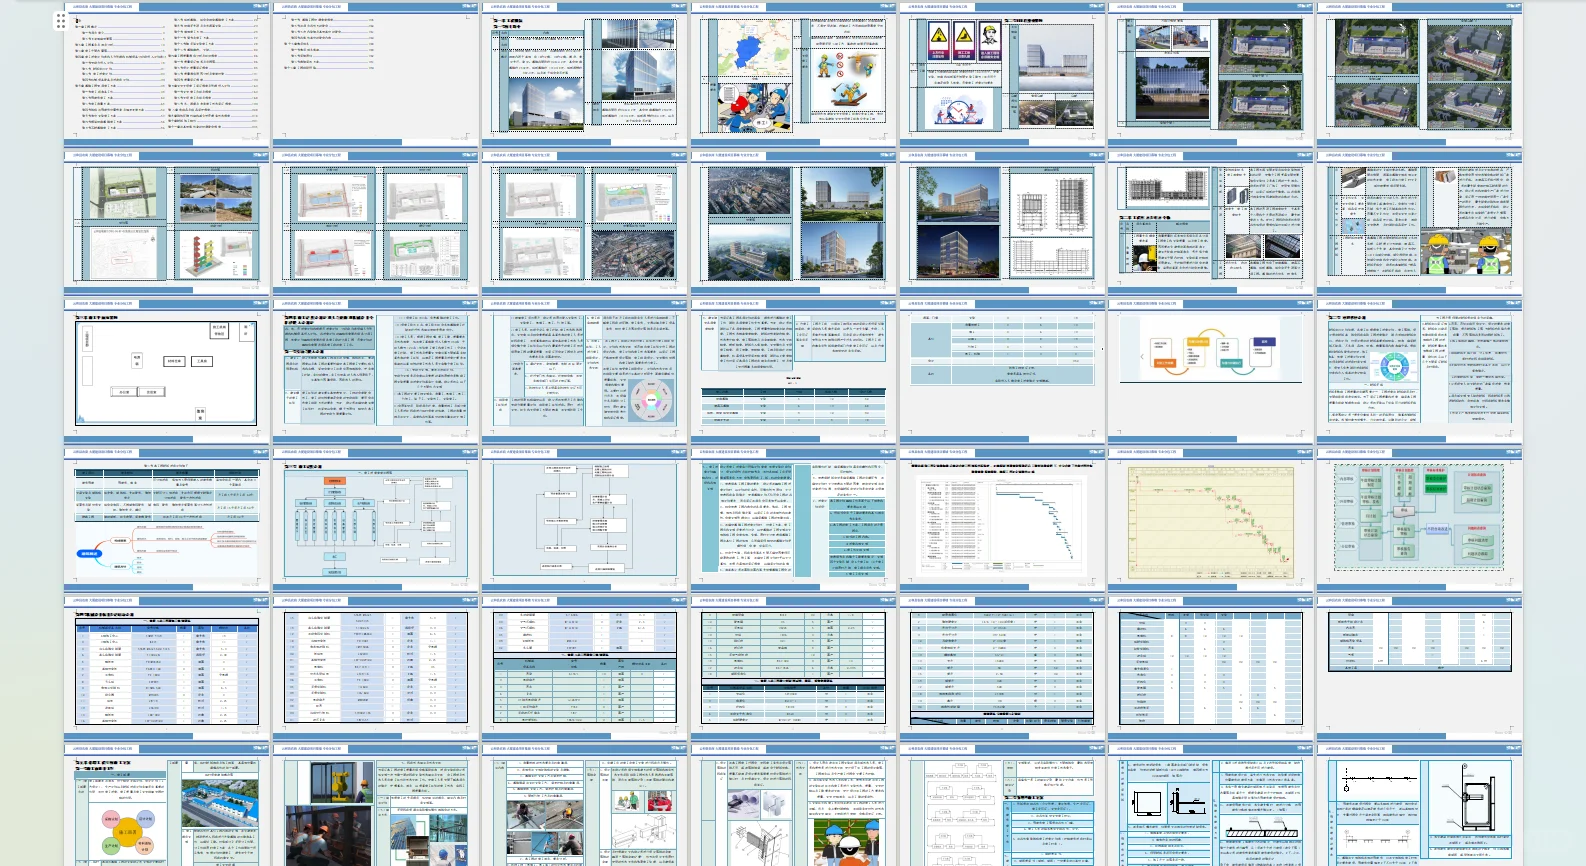Select the page with colored circles and blue-roof camp
The image size is (1586, 866).
pos(167,805)
